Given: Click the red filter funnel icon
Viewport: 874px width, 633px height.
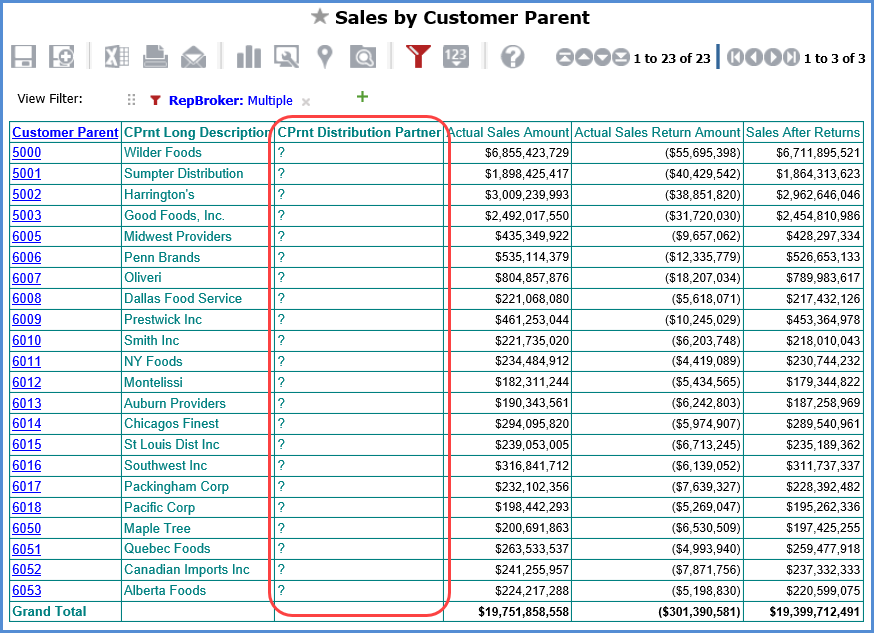Looking at the screenshot, I should click(418, 57).
